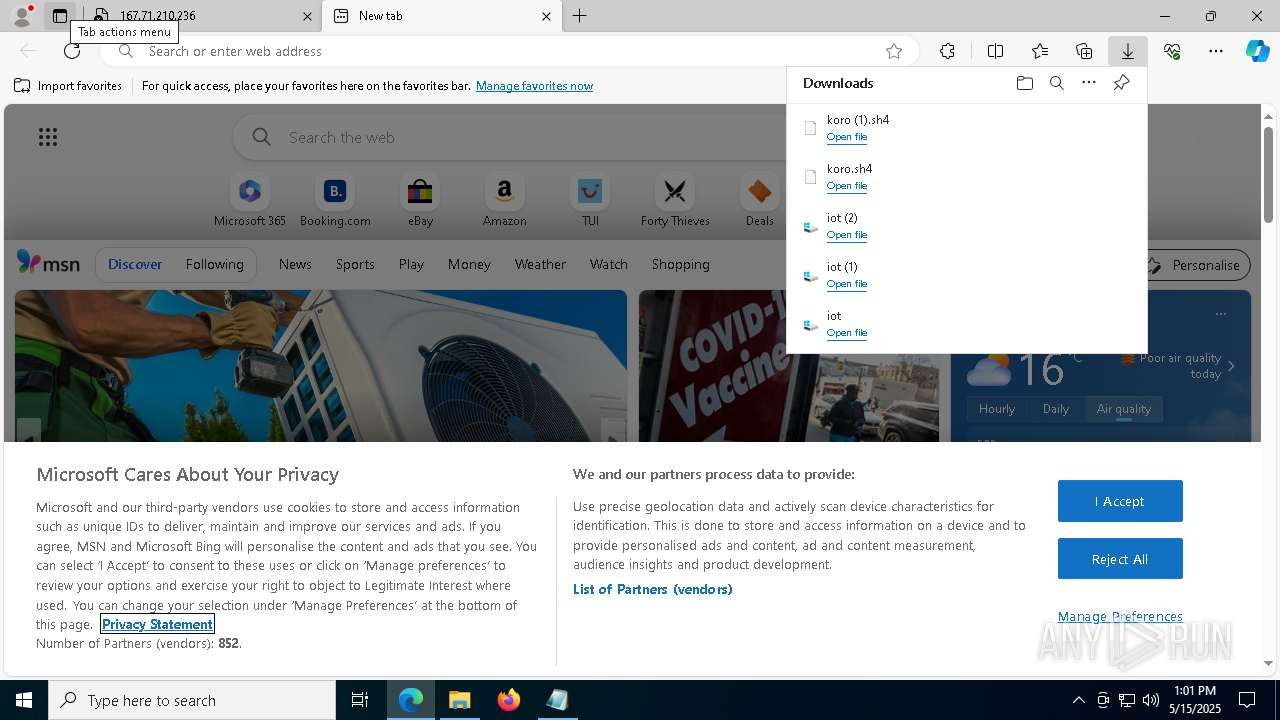1280x720 pixels.
Task: Open the Favorites list icon
Action: pyautogui.click(x=1040, y=51)
